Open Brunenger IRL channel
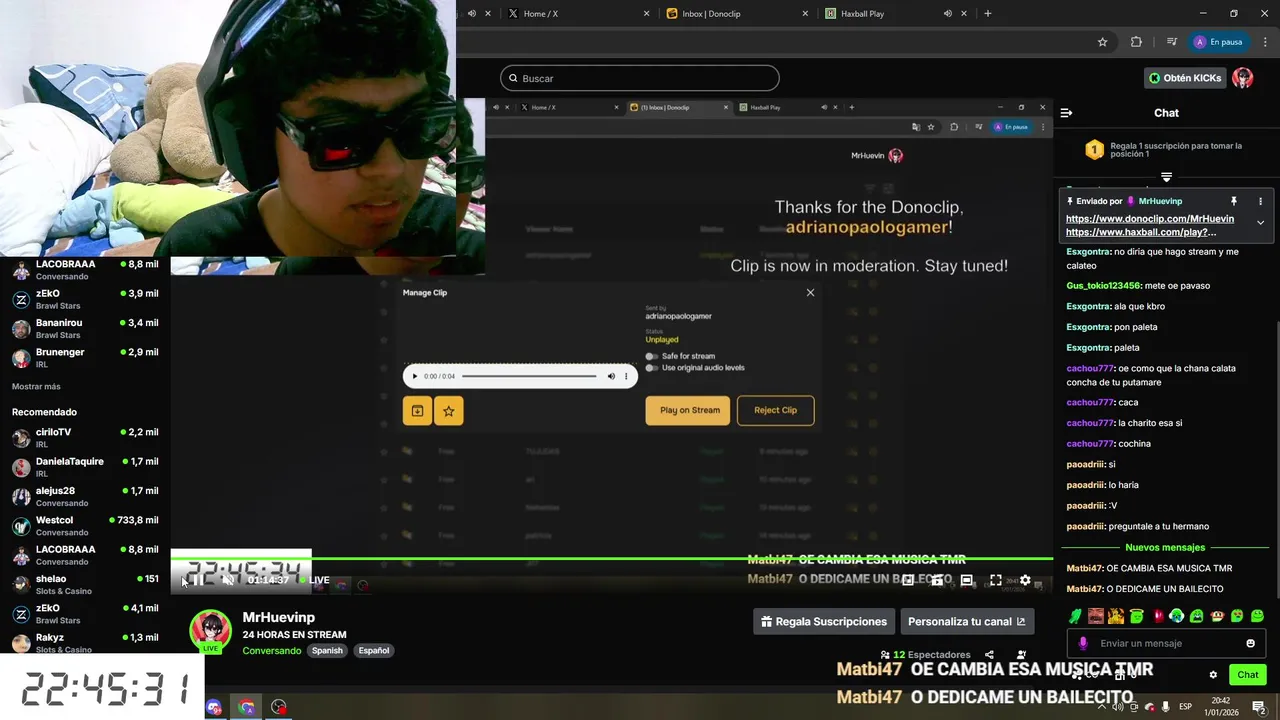Viewport: 1280px width, 720px height. click(x=85, y=358)
